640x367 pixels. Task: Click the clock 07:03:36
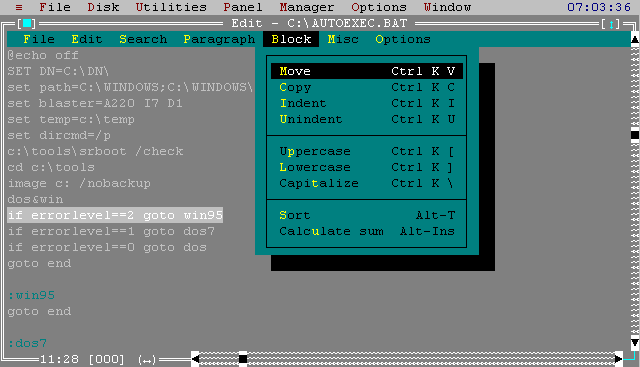(599, 7)
